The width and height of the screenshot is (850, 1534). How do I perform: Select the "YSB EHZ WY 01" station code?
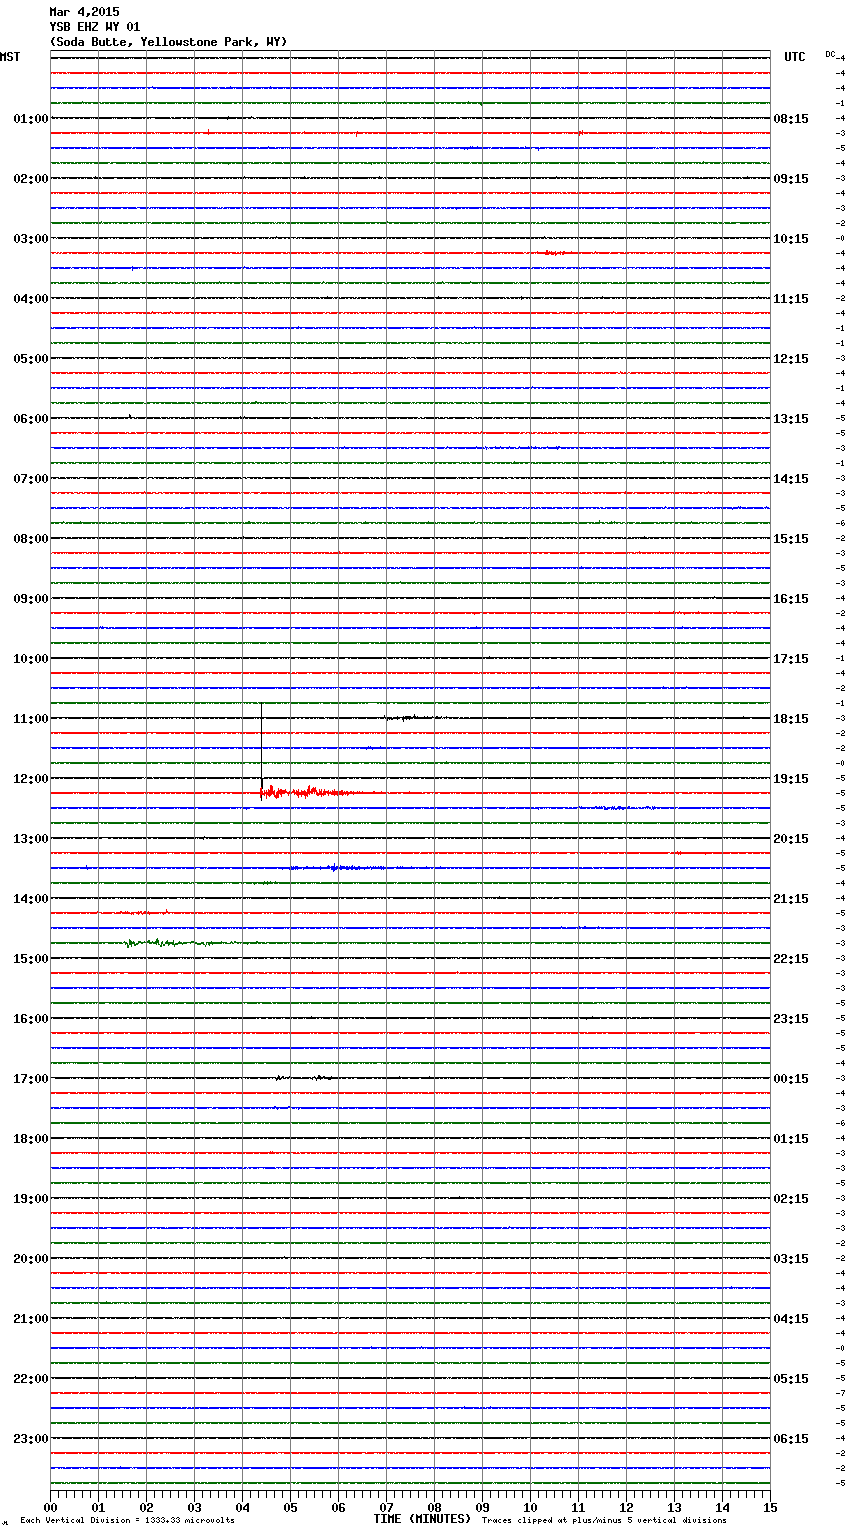tap(94, 27)
